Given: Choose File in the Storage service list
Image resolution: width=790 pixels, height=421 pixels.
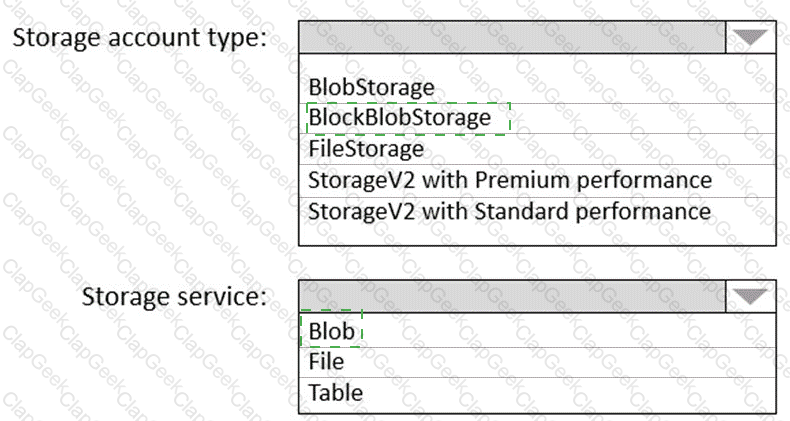Looking at the screenshot, I should 327,360.
